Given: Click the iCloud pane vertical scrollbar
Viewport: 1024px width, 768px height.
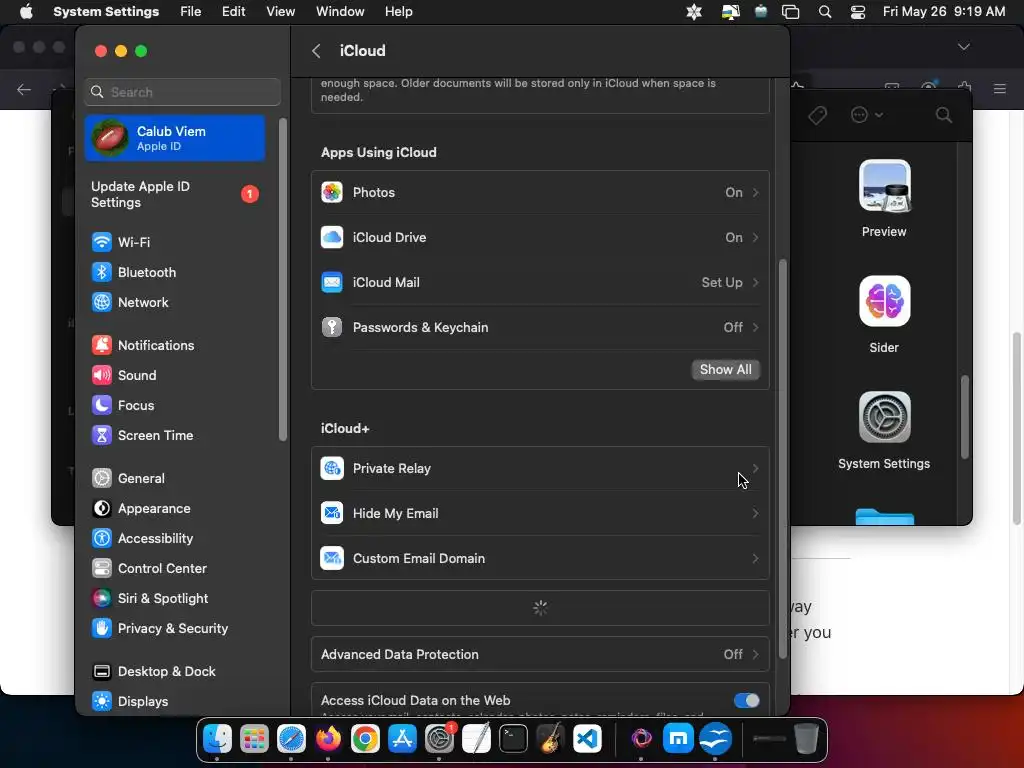Looking at the screenshot, I should 783,459.
